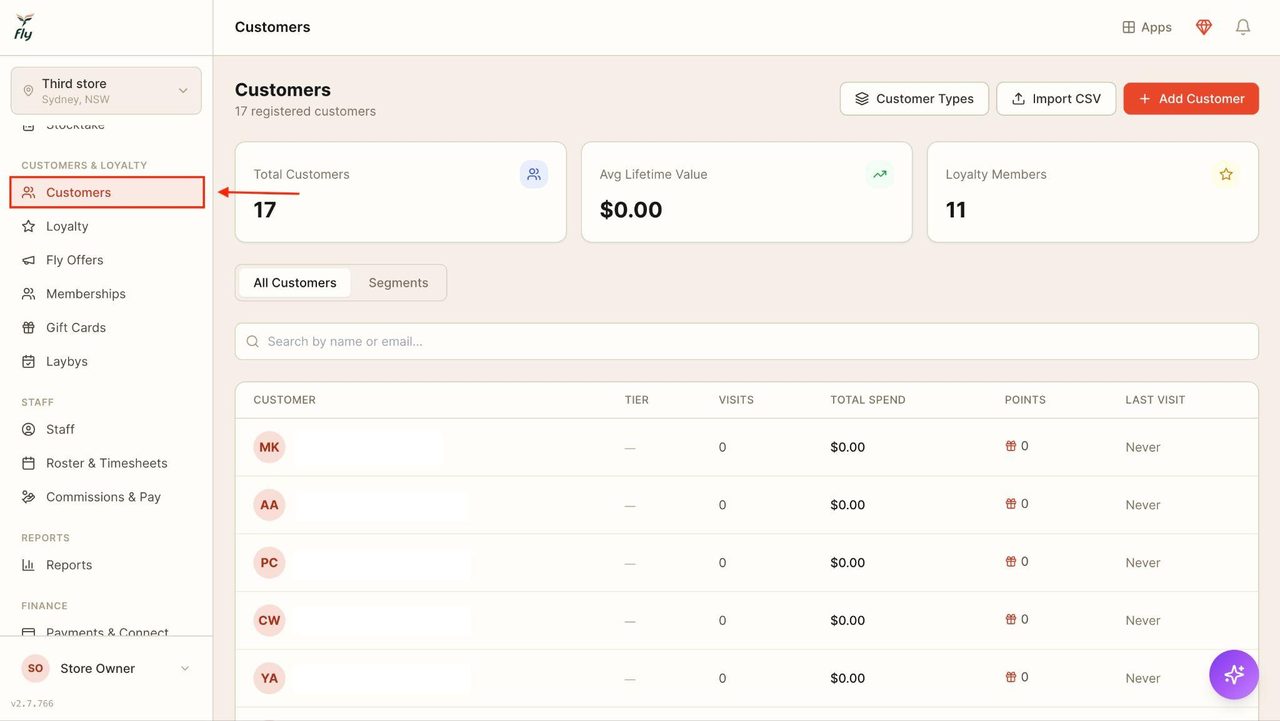The width and height of the screenshot is (1280, 721).
Task: Click the TOTAL SPEND column header
Action: tap(868, 400)
